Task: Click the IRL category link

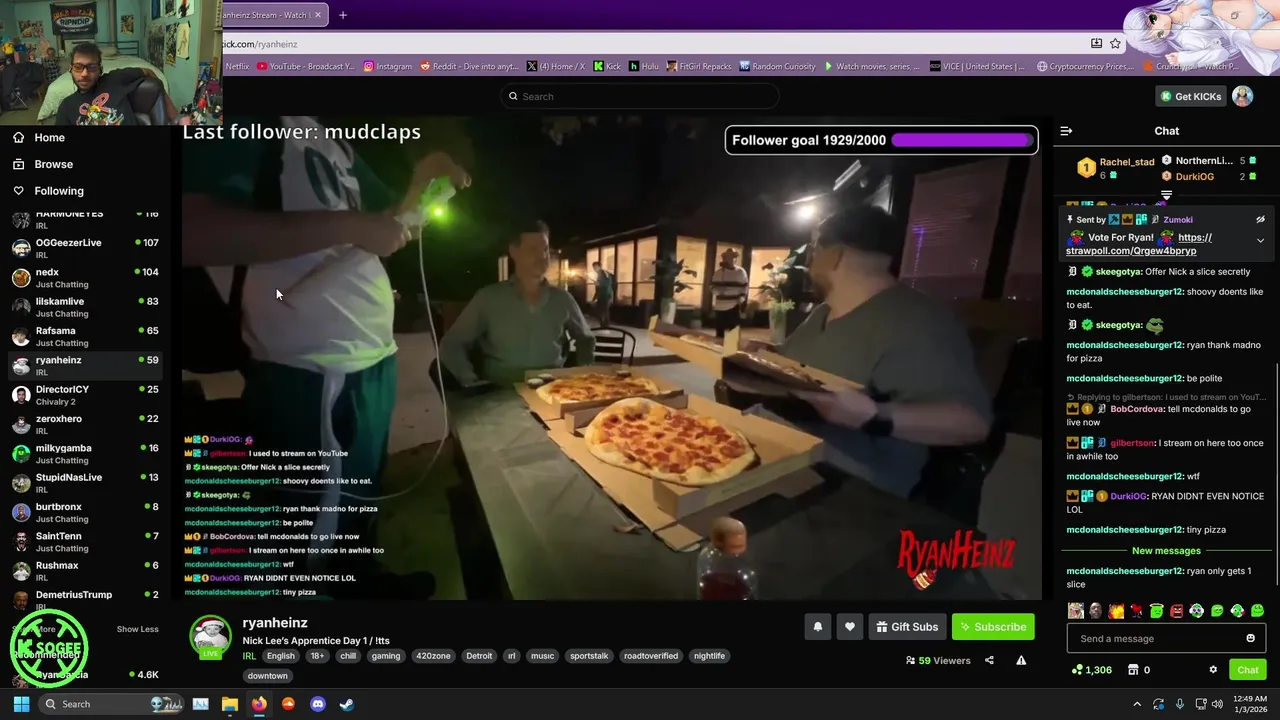Action: (249, 656)
